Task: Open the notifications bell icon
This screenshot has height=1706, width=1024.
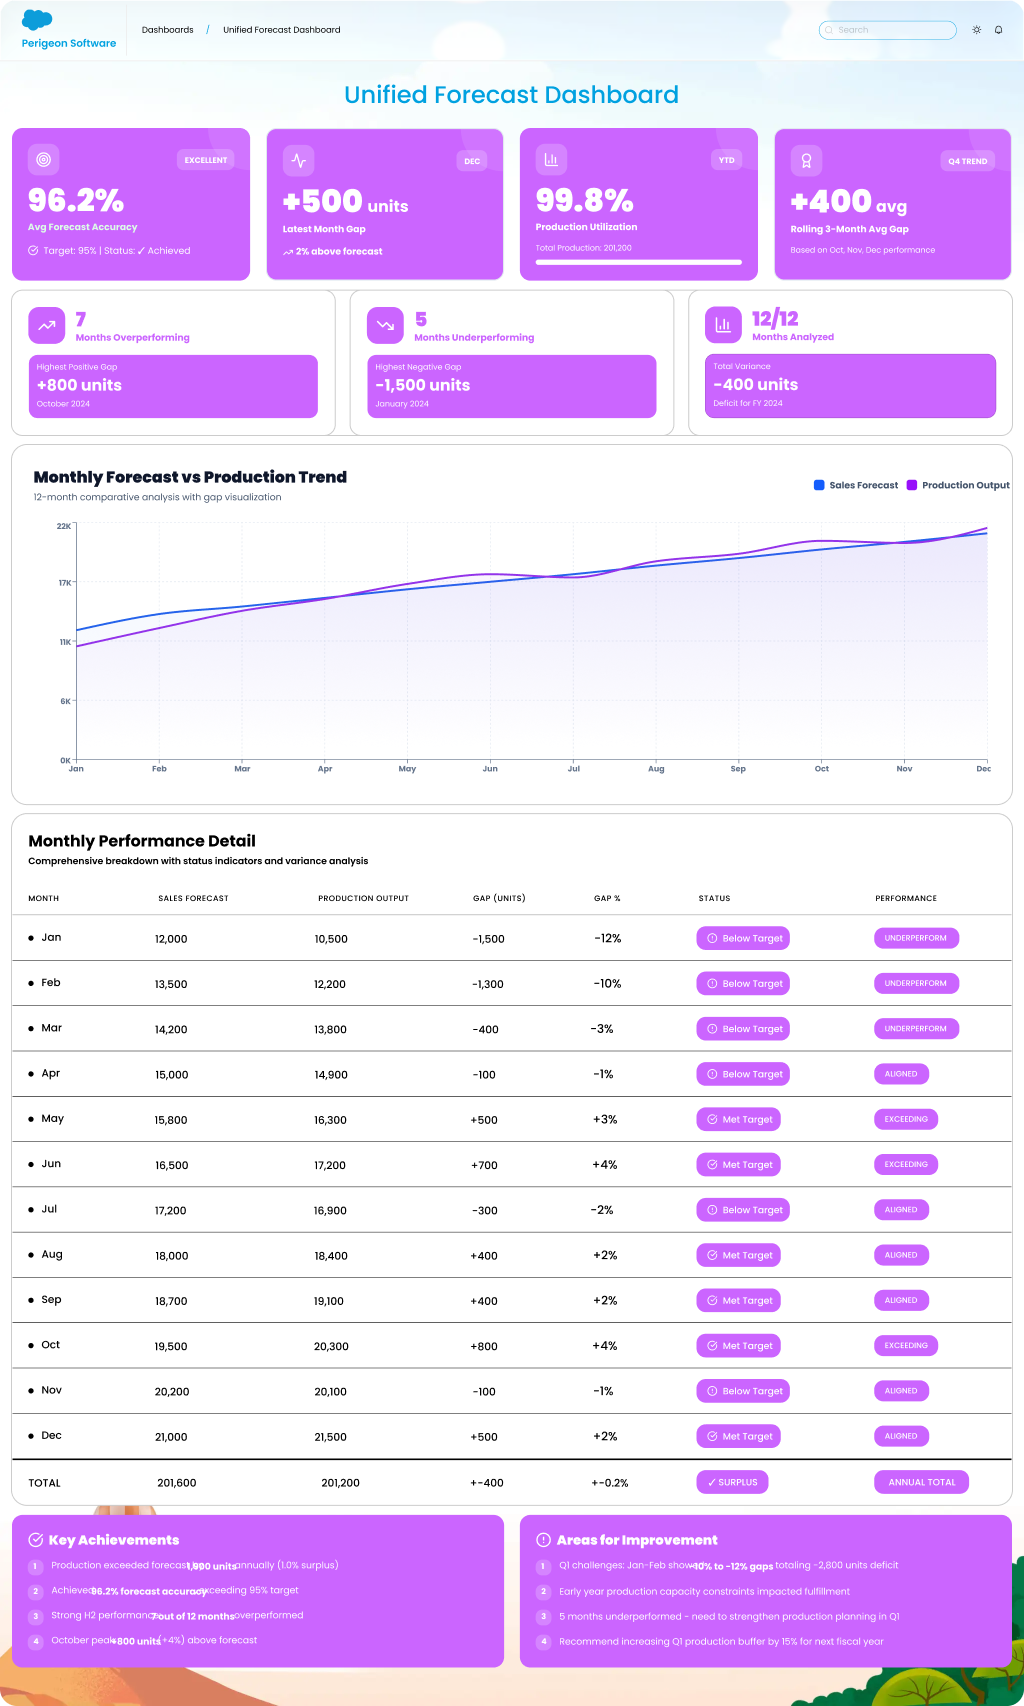Action: [998, 30]
